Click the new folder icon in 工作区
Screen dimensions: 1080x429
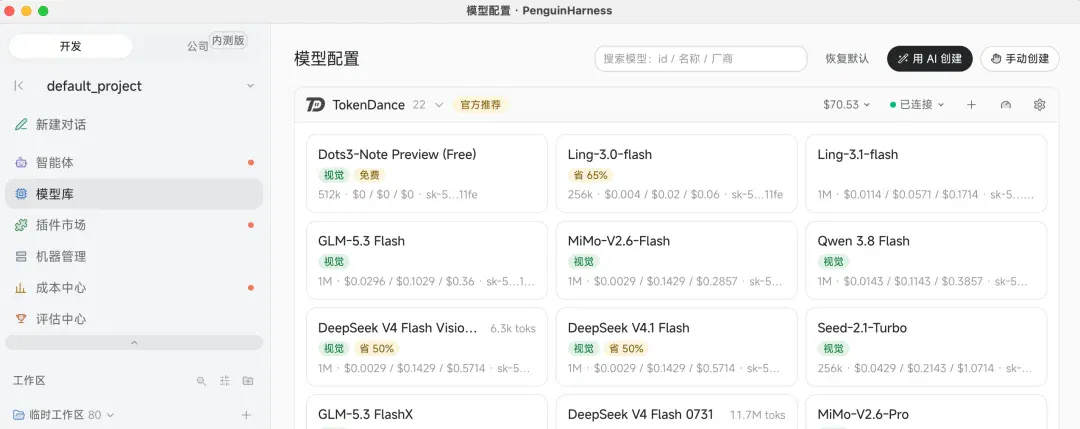pos(247,381)
